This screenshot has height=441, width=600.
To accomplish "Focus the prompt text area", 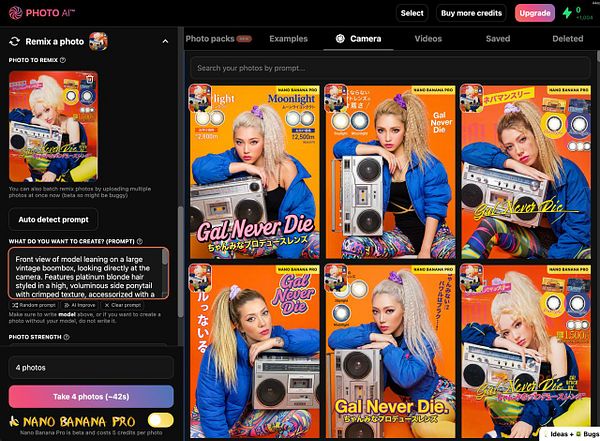I will click(x=88, y=273).
